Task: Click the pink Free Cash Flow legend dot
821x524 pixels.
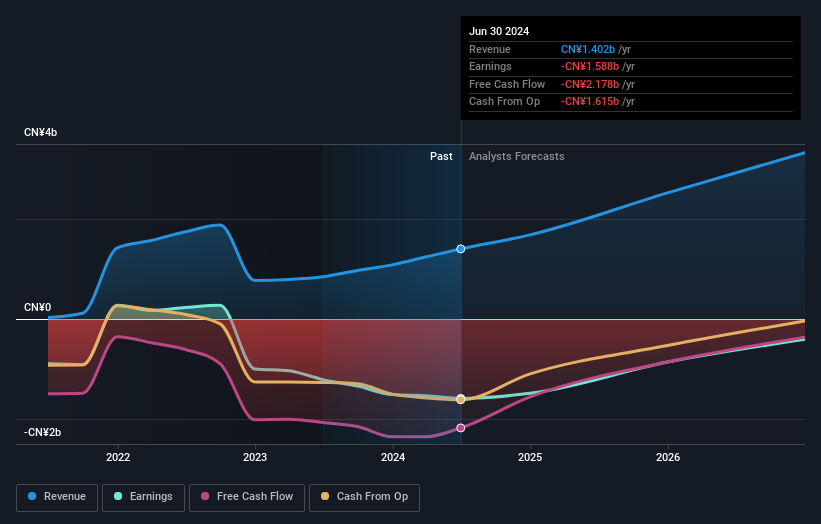Action: point(205,496)
